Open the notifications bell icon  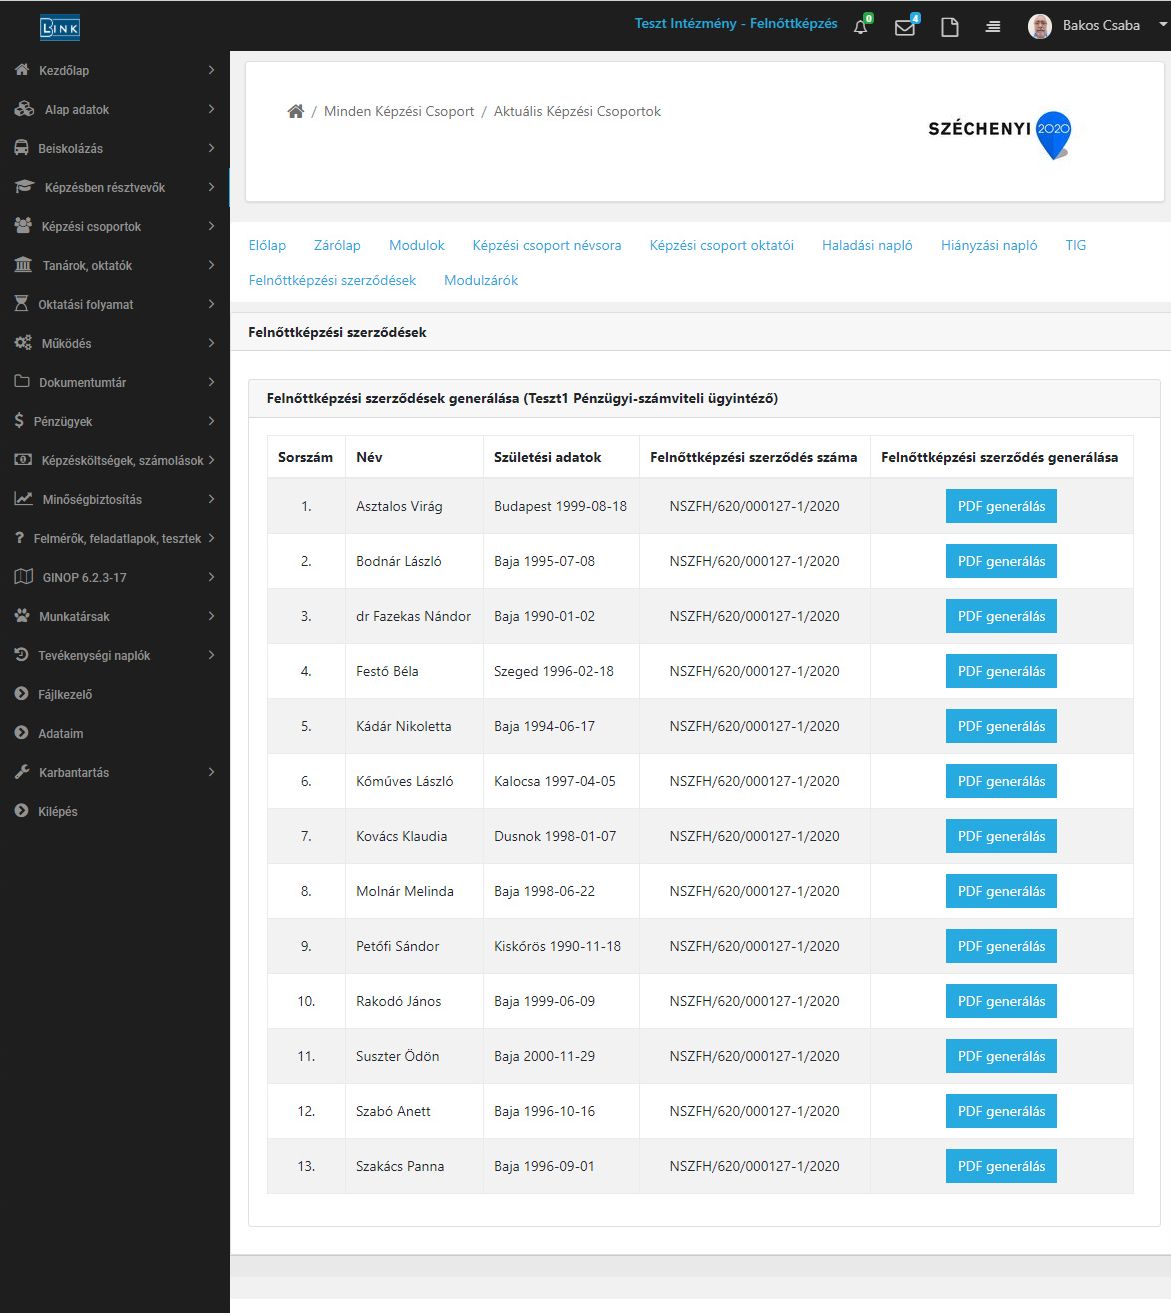coord(861,27)
